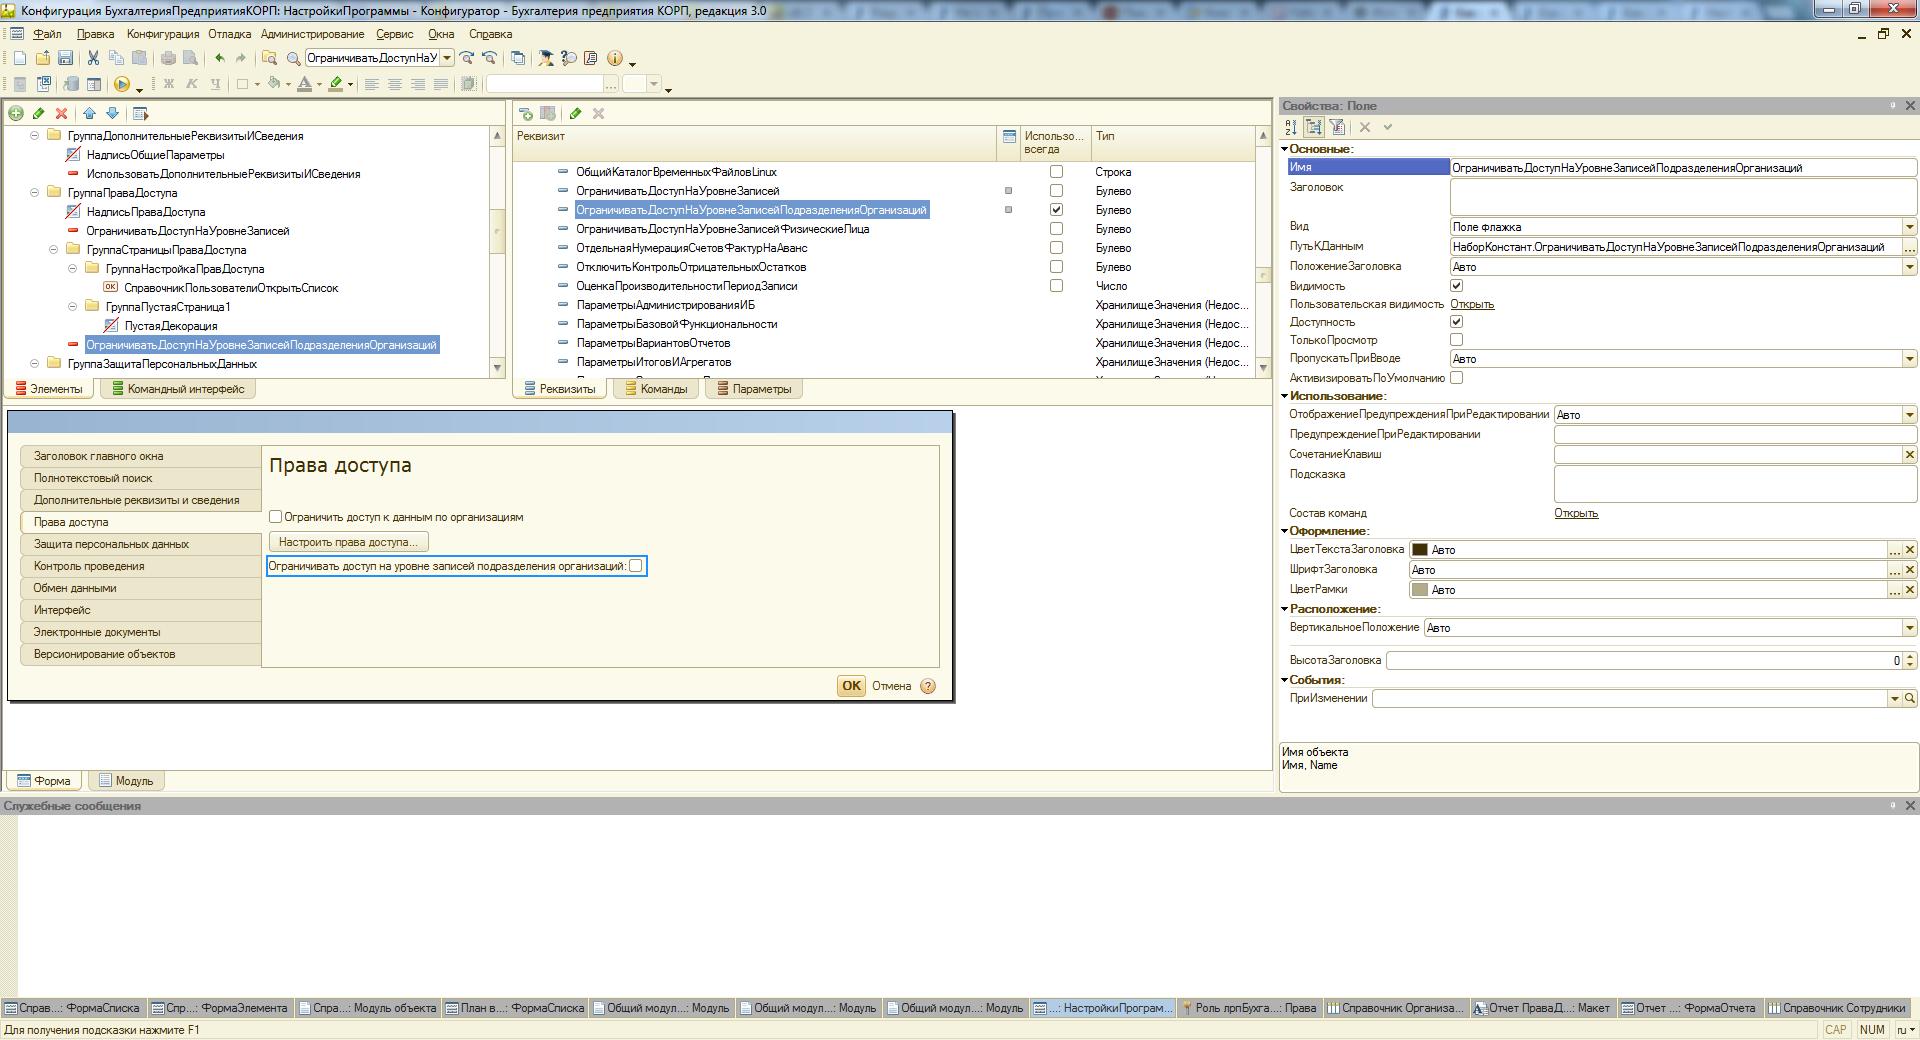This screenshot has height=1040, width=1920.
Task: Click the properties filter funnel icon
Action: click(1337, 127)
